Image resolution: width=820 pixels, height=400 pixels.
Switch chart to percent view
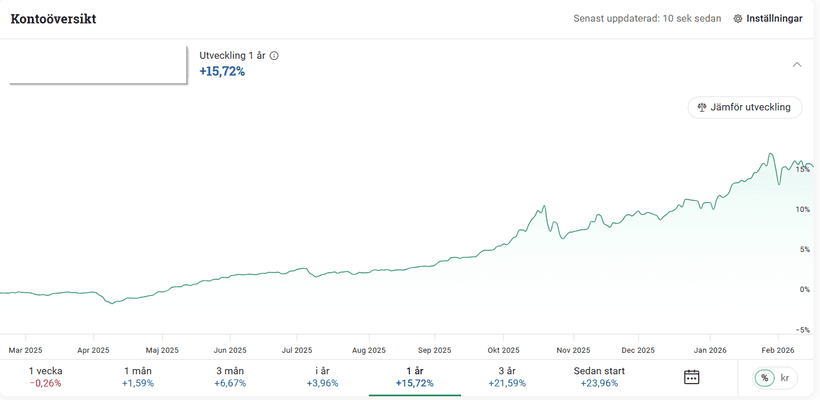point(764,378)
